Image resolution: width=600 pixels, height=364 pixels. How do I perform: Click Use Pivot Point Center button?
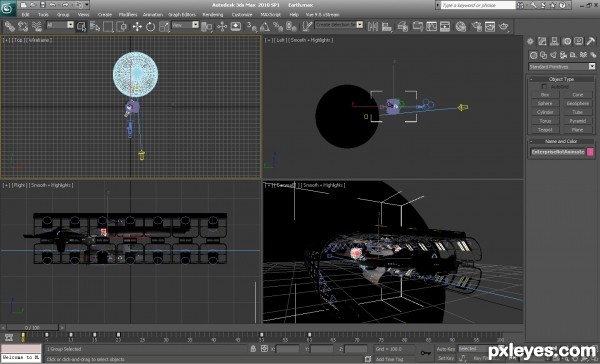207,26
